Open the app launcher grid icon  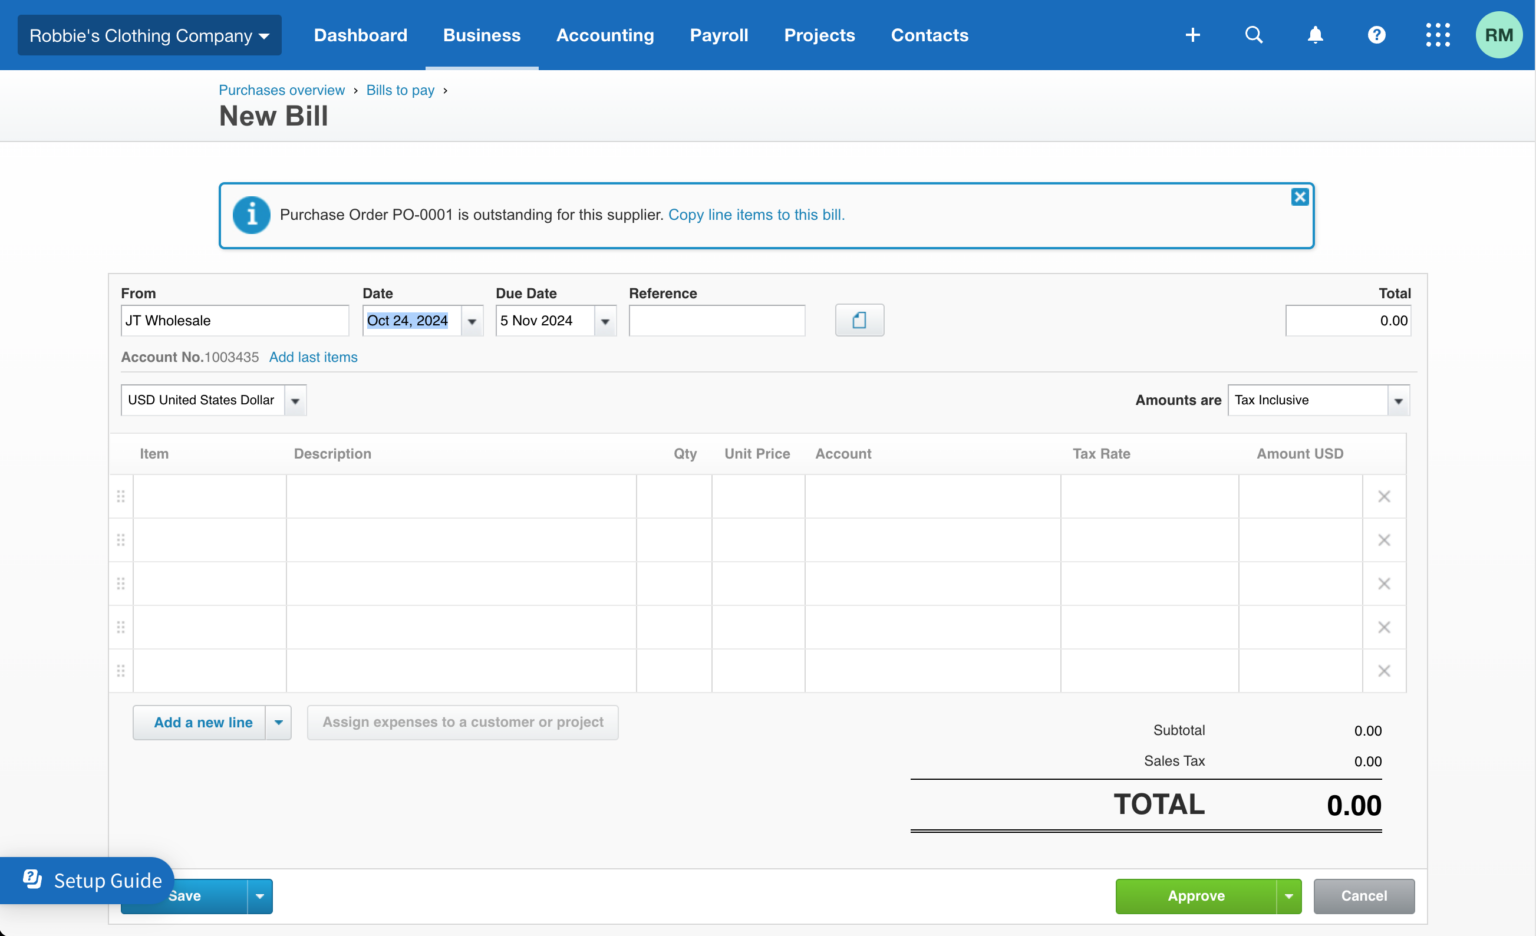1437,34
